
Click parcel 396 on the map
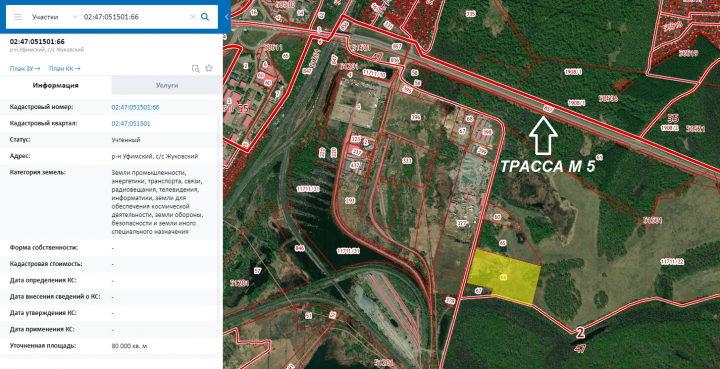(416, 117)
